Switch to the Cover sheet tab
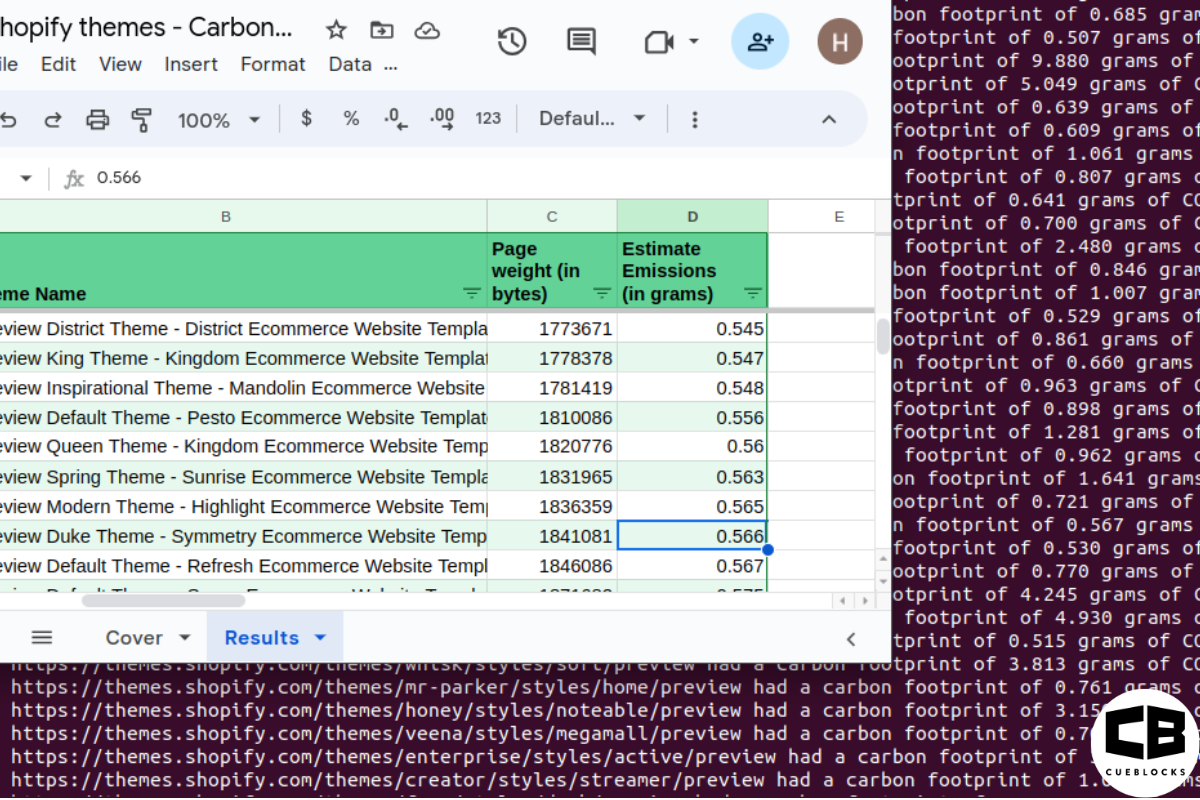The width and height of the screenshot is (1200, 800). pyautogui.click(x=131, y=637)
